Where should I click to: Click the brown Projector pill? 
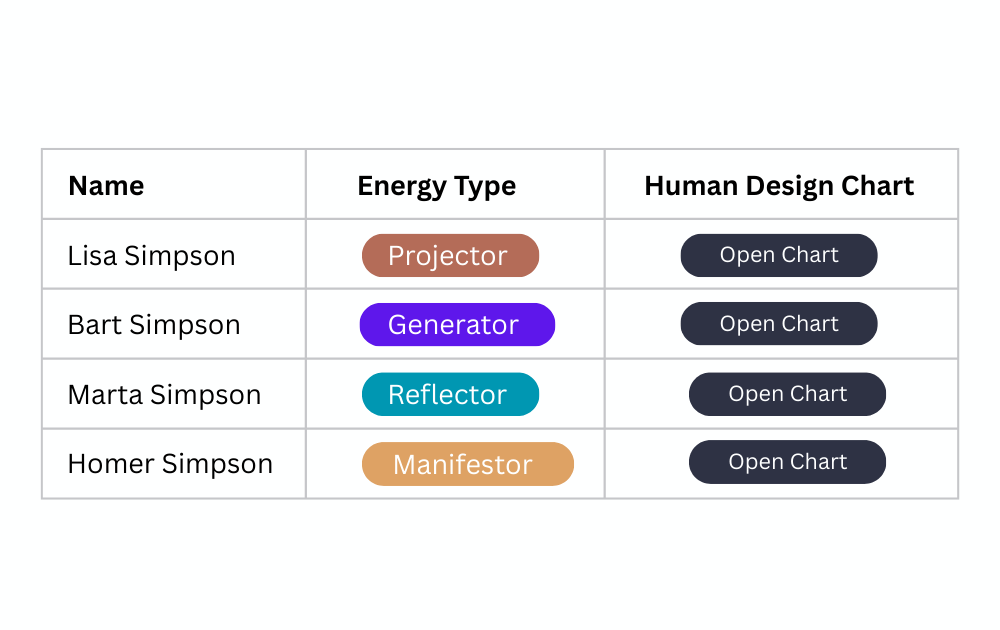point(450,255)
